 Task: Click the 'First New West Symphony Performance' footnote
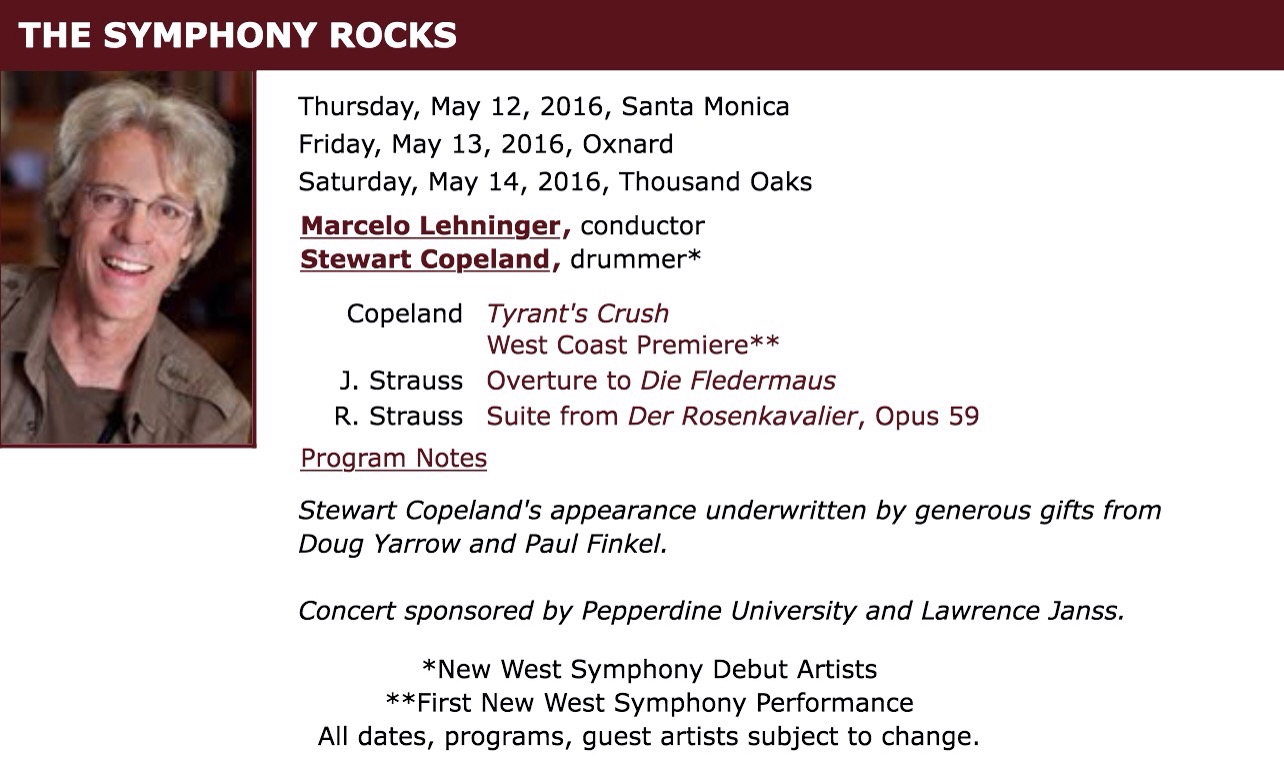pyautogui.click(x=649, y=702)
